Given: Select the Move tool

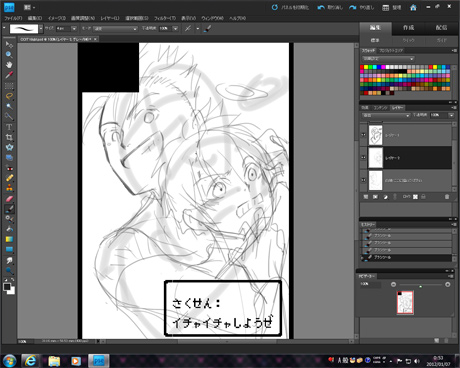Looking at the screenshot, I should [9, 44].
